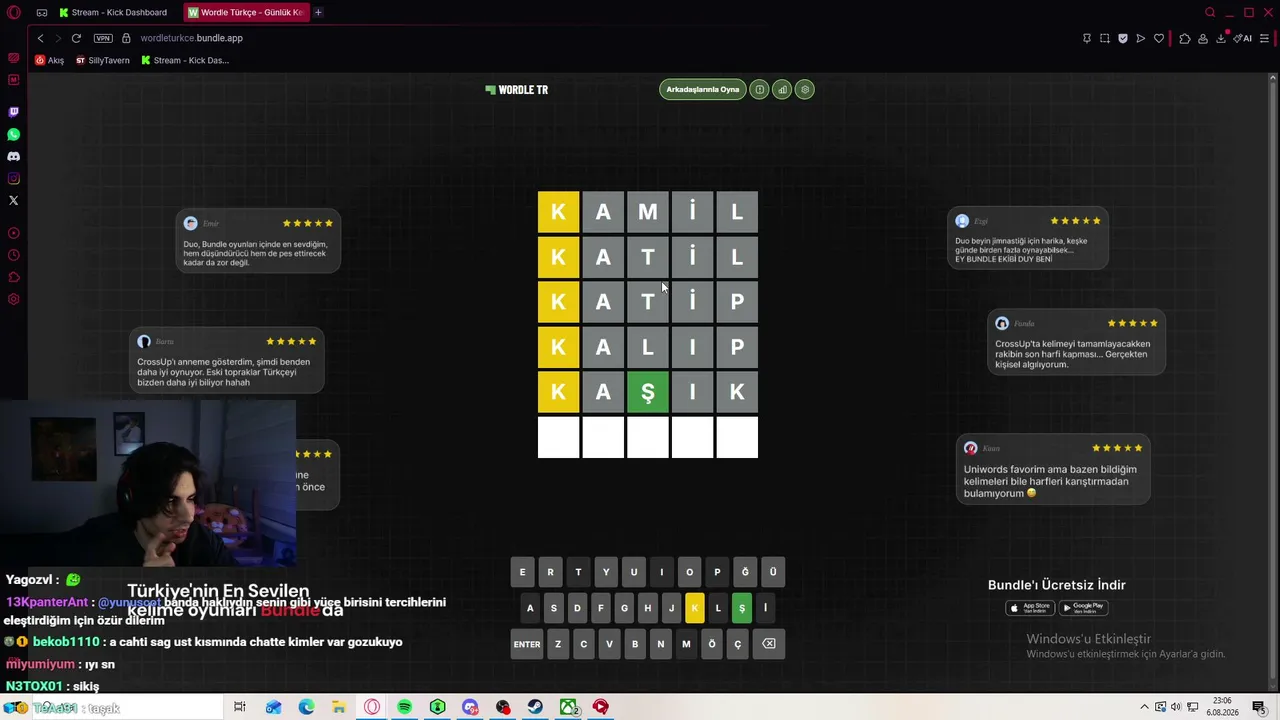Open a new browser tab

[318, 12]
